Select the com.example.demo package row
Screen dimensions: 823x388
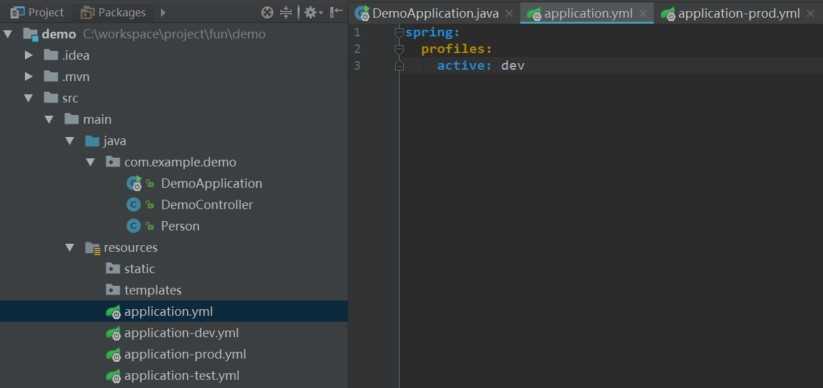(x=174, y=162)
